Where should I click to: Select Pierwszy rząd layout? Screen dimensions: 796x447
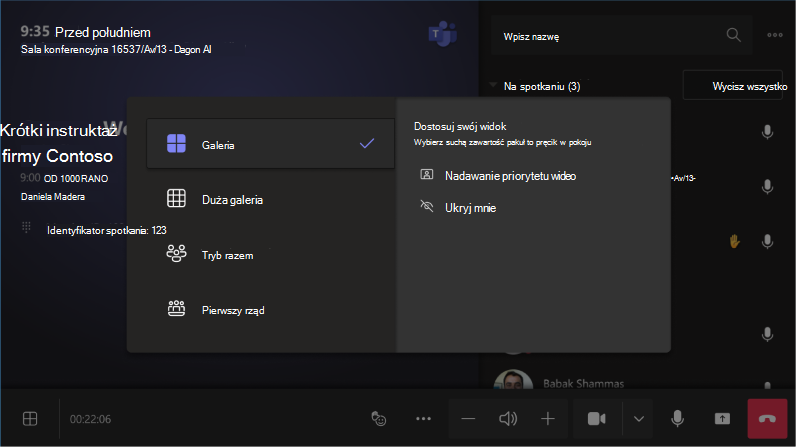[270, 310]
